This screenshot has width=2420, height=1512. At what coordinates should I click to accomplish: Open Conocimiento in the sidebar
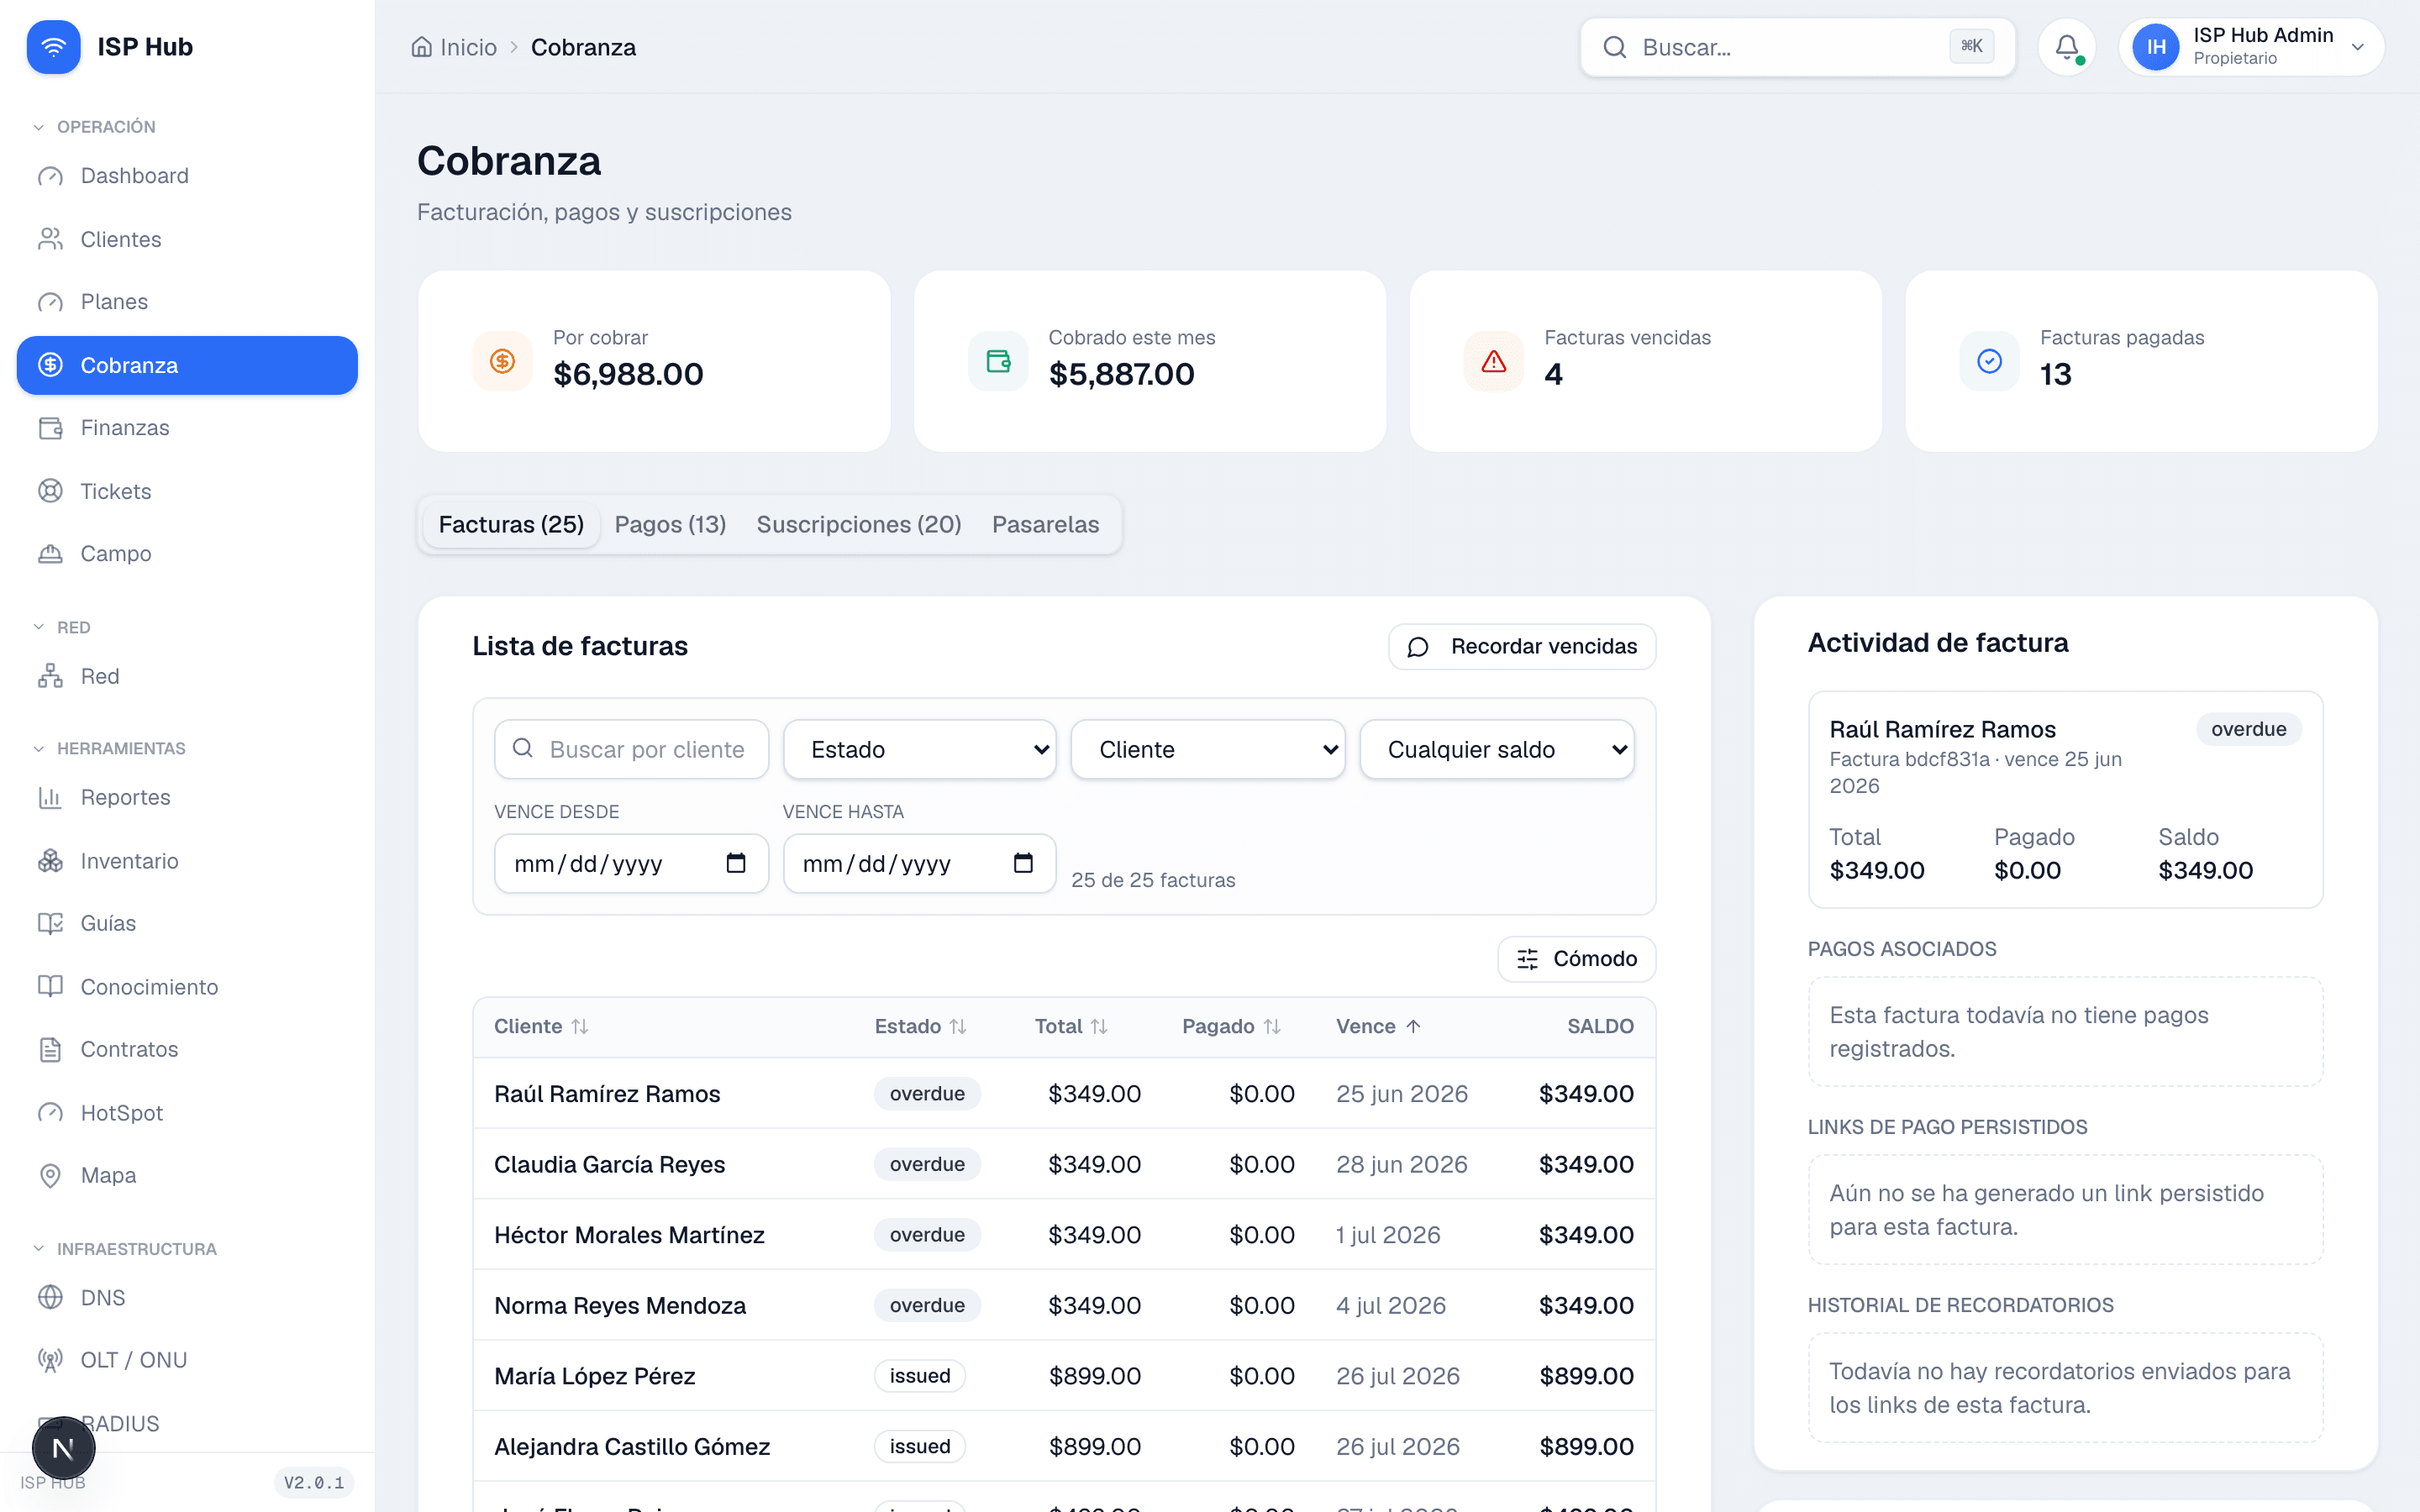pyautogui.click(x=187, y=987)
